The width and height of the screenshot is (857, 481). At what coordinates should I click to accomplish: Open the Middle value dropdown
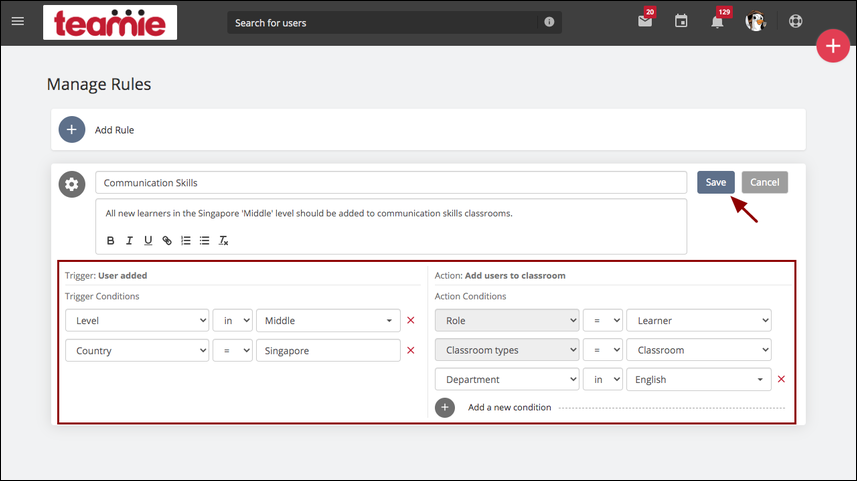pos(328,320)
